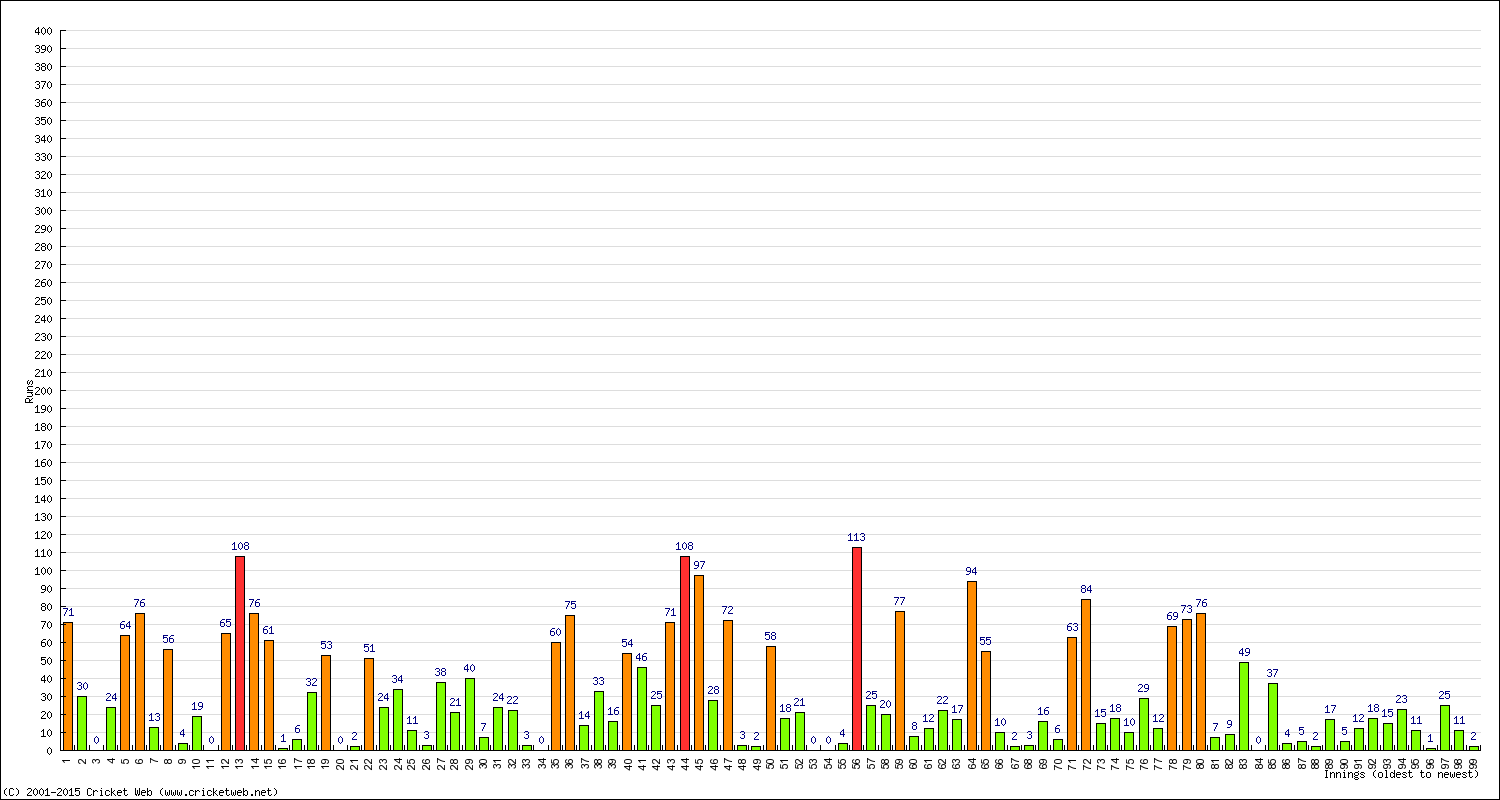Image resolution: width=1500 pixels, height=800 pixels.
Task: Click the green 38-run bar at innings 27
Action: pos(441,716)
